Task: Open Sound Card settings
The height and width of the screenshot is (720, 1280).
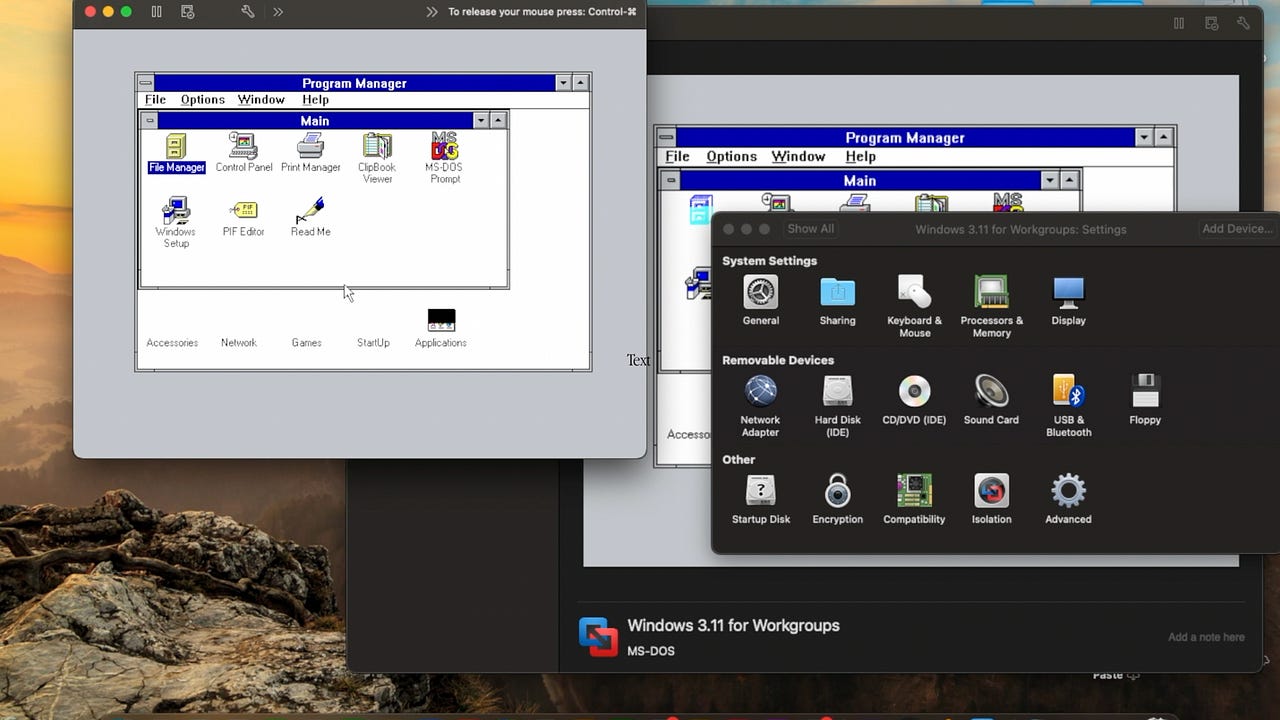Action: 991,400
